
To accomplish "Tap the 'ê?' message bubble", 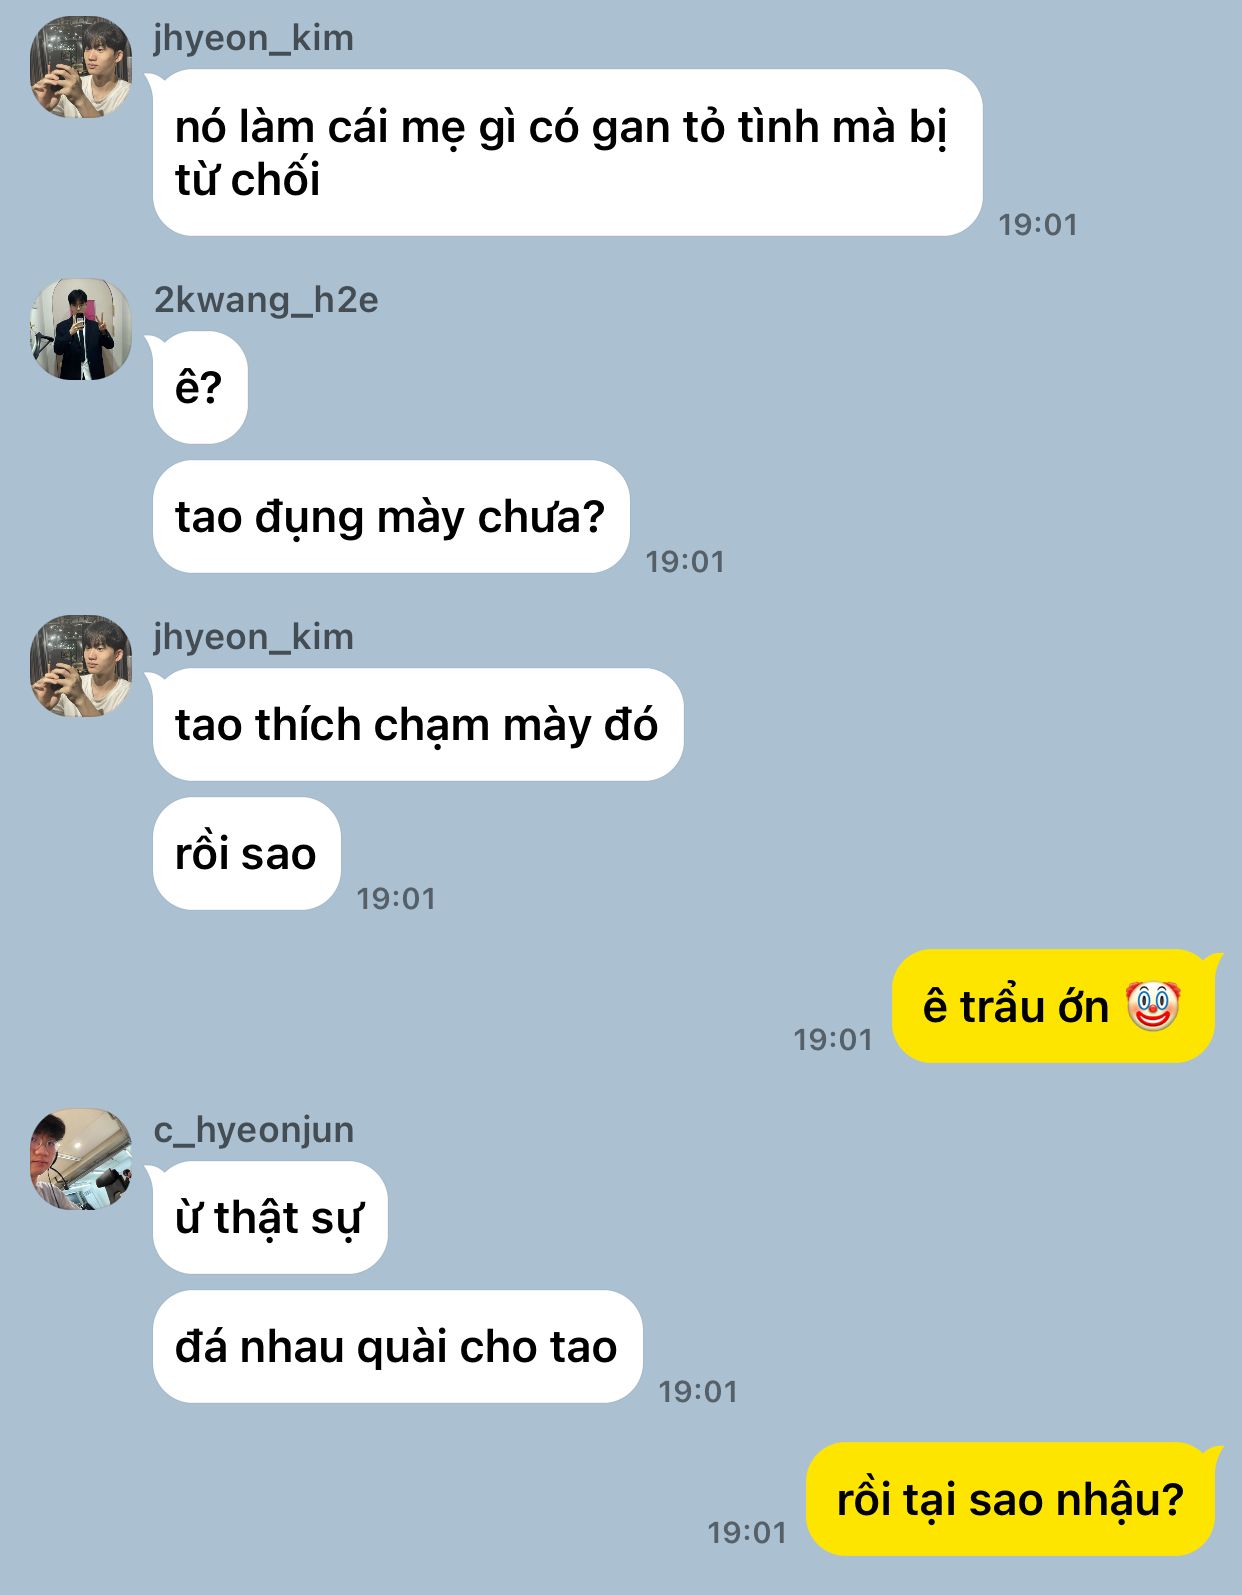I will [200, 387].
